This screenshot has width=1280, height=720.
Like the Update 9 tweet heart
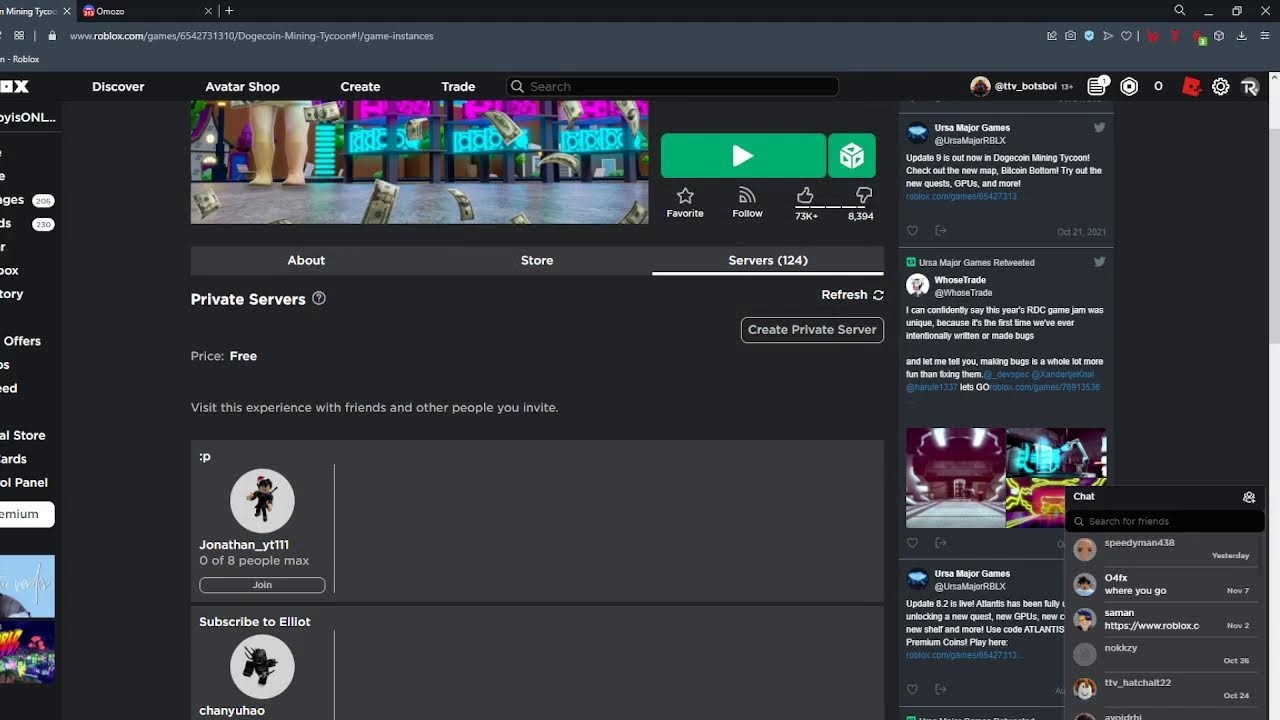tap(912, 231)
